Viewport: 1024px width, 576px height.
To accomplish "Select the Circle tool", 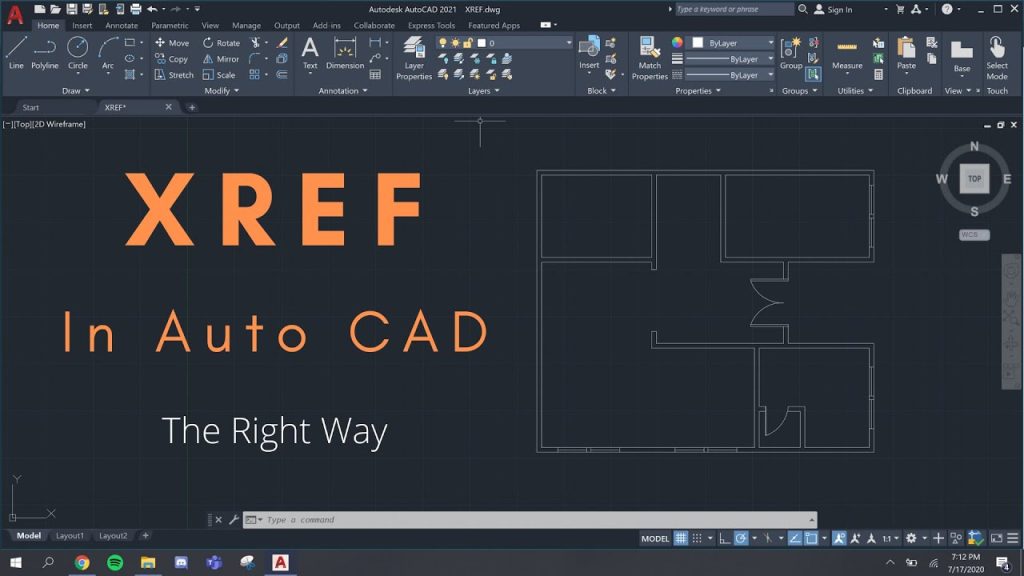I will pos(78,53).
